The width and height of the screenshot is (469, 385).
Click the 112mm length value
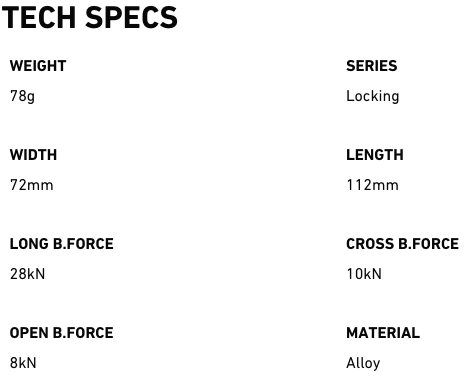click(x=373, y=185)
